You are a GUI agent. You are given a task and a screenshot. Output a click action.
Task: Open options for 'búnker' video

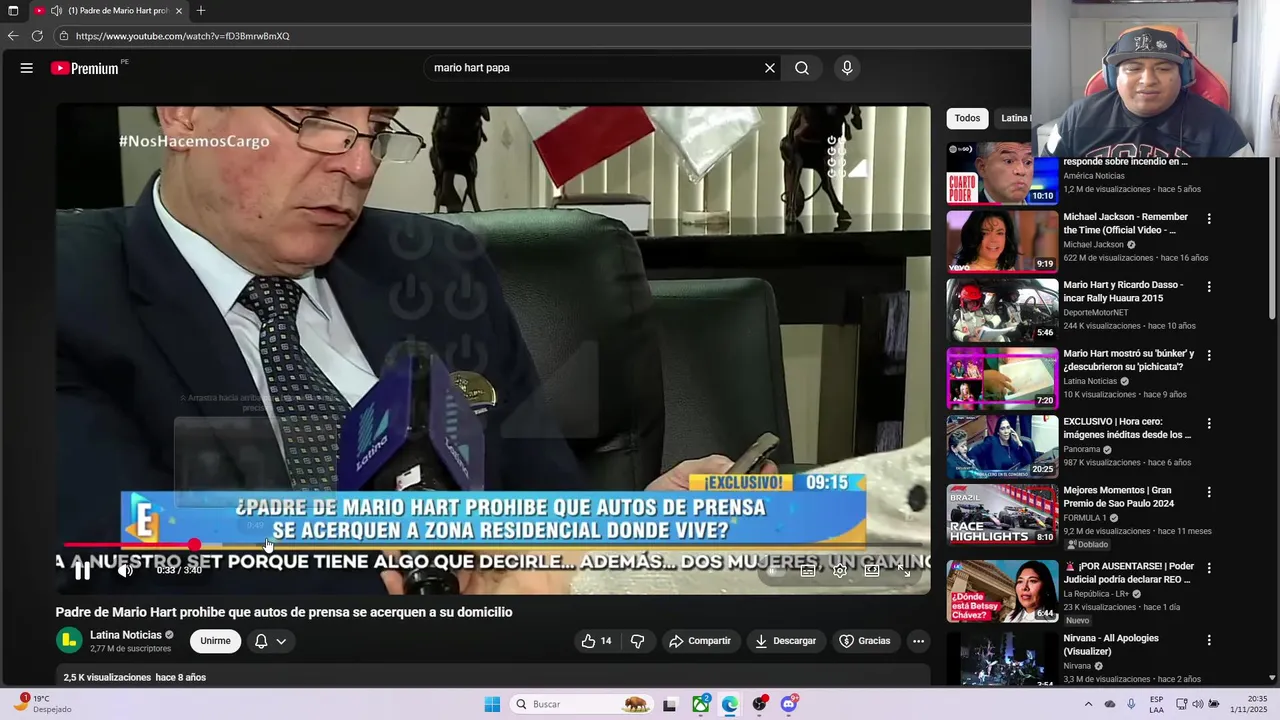1209,355
